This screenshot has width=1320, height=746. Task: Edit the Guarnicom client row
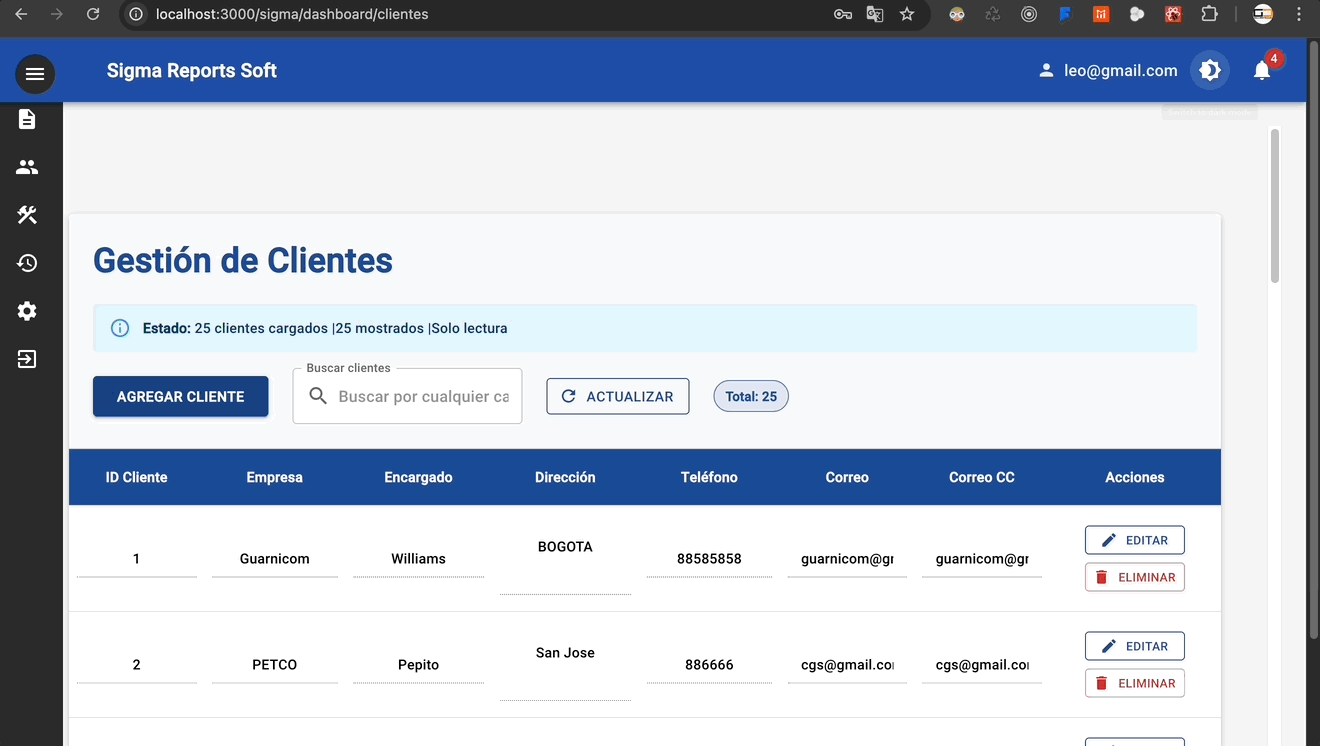[1134, 540]
